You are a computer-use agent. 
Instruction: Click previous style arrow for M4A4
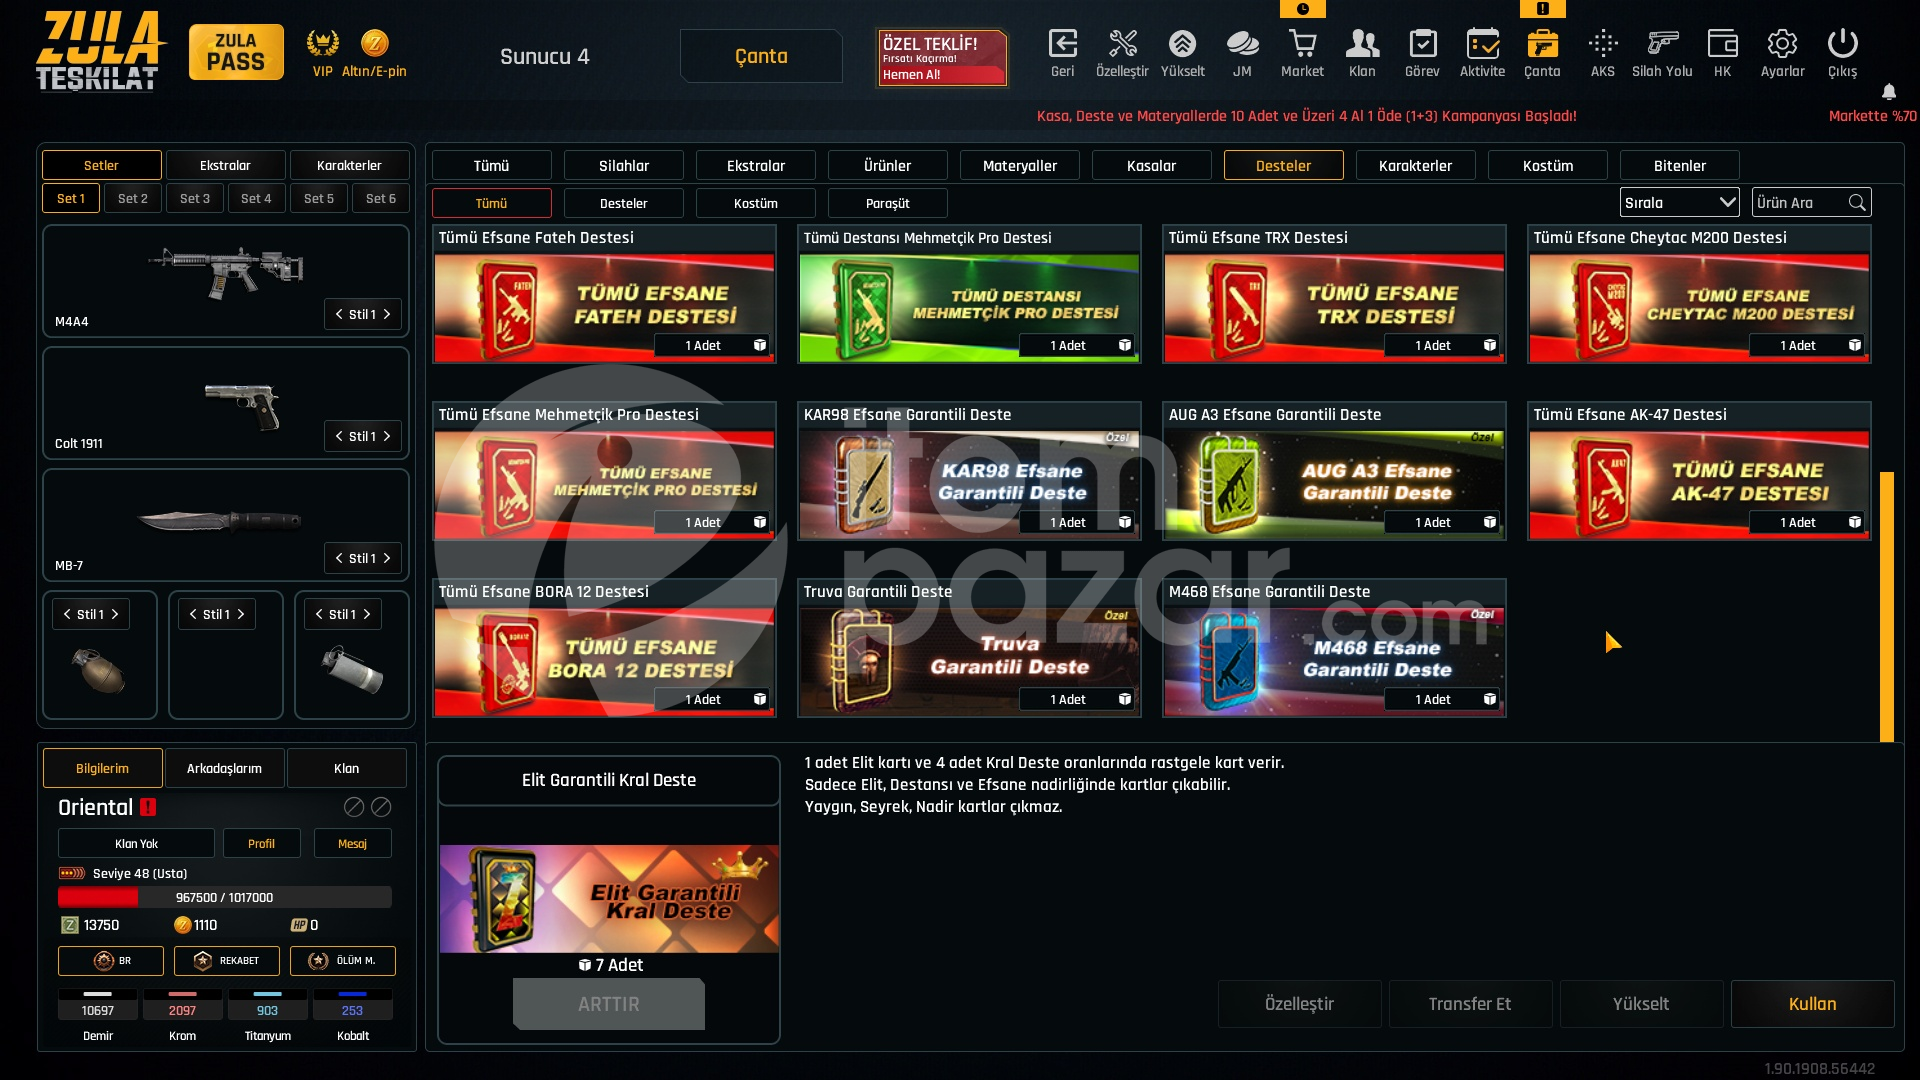click(x=339, y=314)
